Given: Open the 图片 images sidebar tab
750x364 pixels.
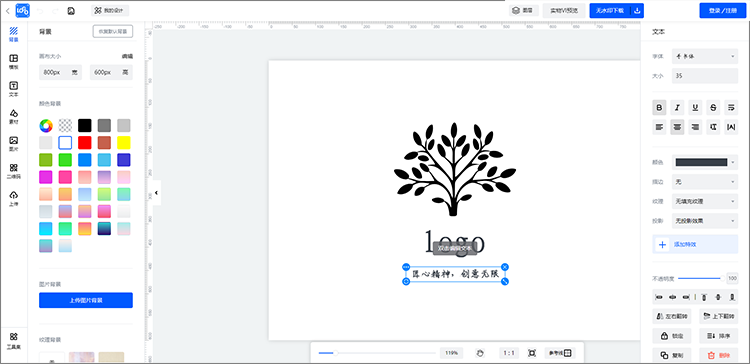Looking at the screenshot, I should [14, 144].
